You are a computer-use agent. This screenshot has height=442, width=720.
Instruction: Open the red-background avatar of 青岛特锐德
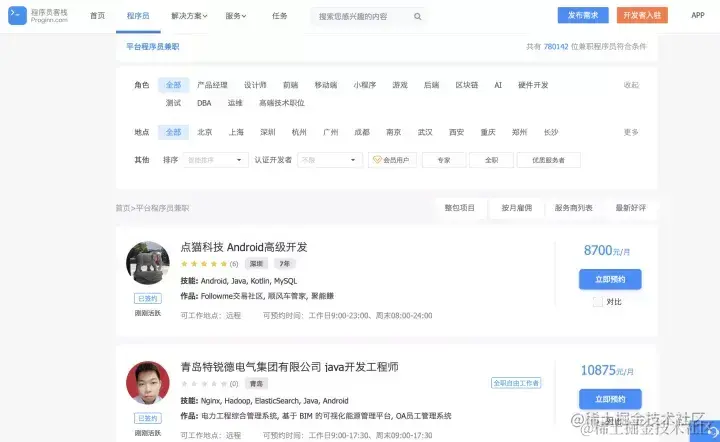tap(148, 383)
